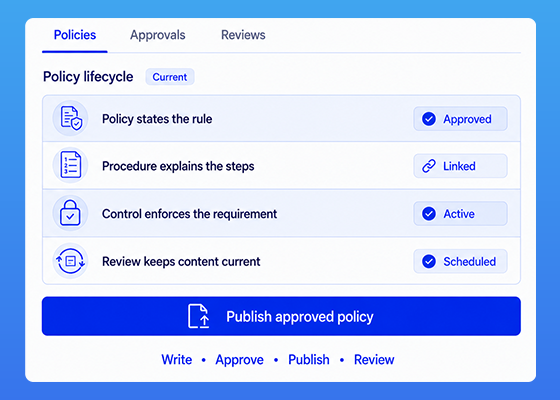Click the upload document icon on Publish button

click(x=199, y=316)
